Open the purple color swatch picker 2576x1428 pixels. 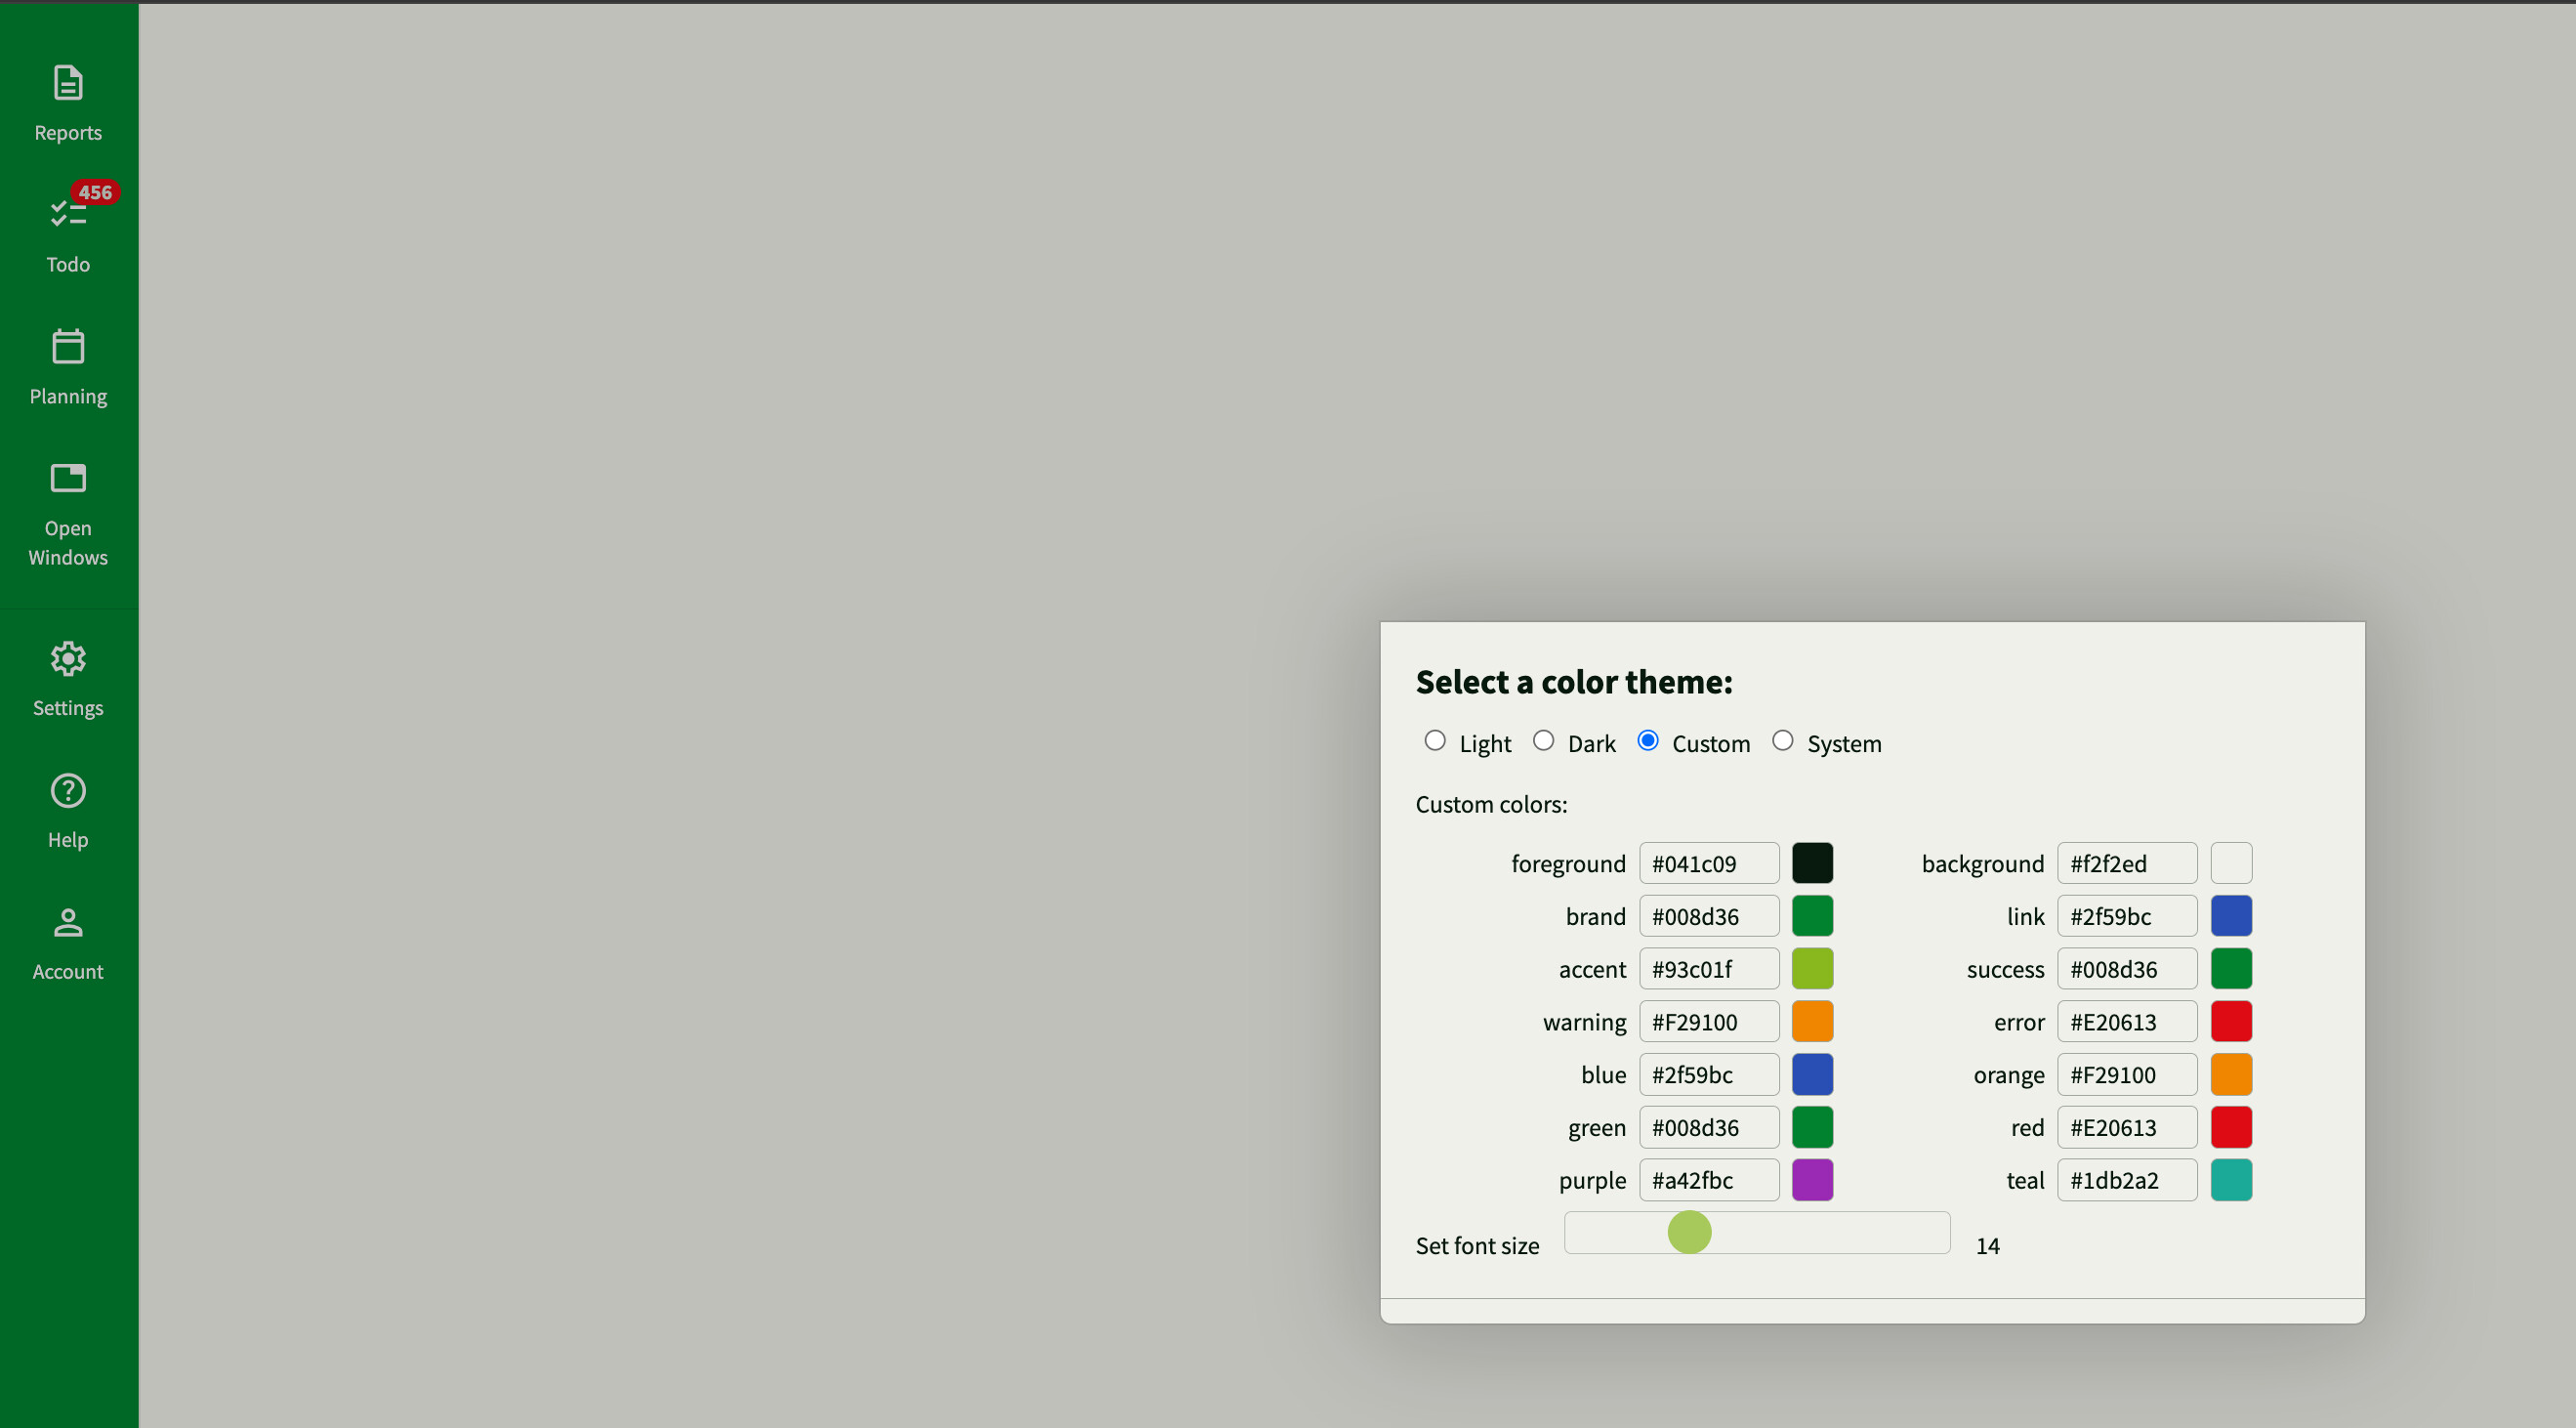point(1812,1181)
